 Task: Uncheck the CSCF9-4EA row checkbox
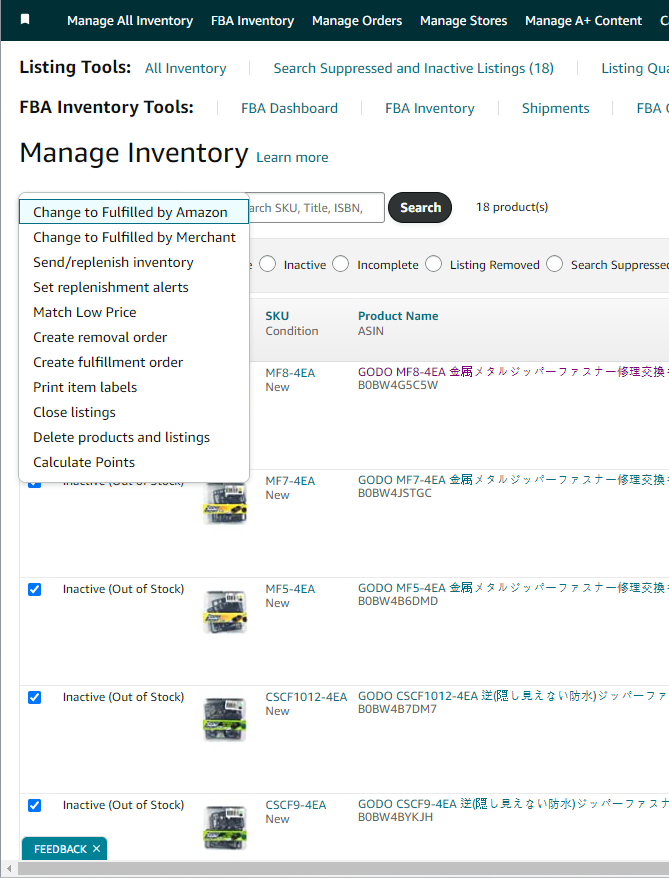tap(35, 805)
